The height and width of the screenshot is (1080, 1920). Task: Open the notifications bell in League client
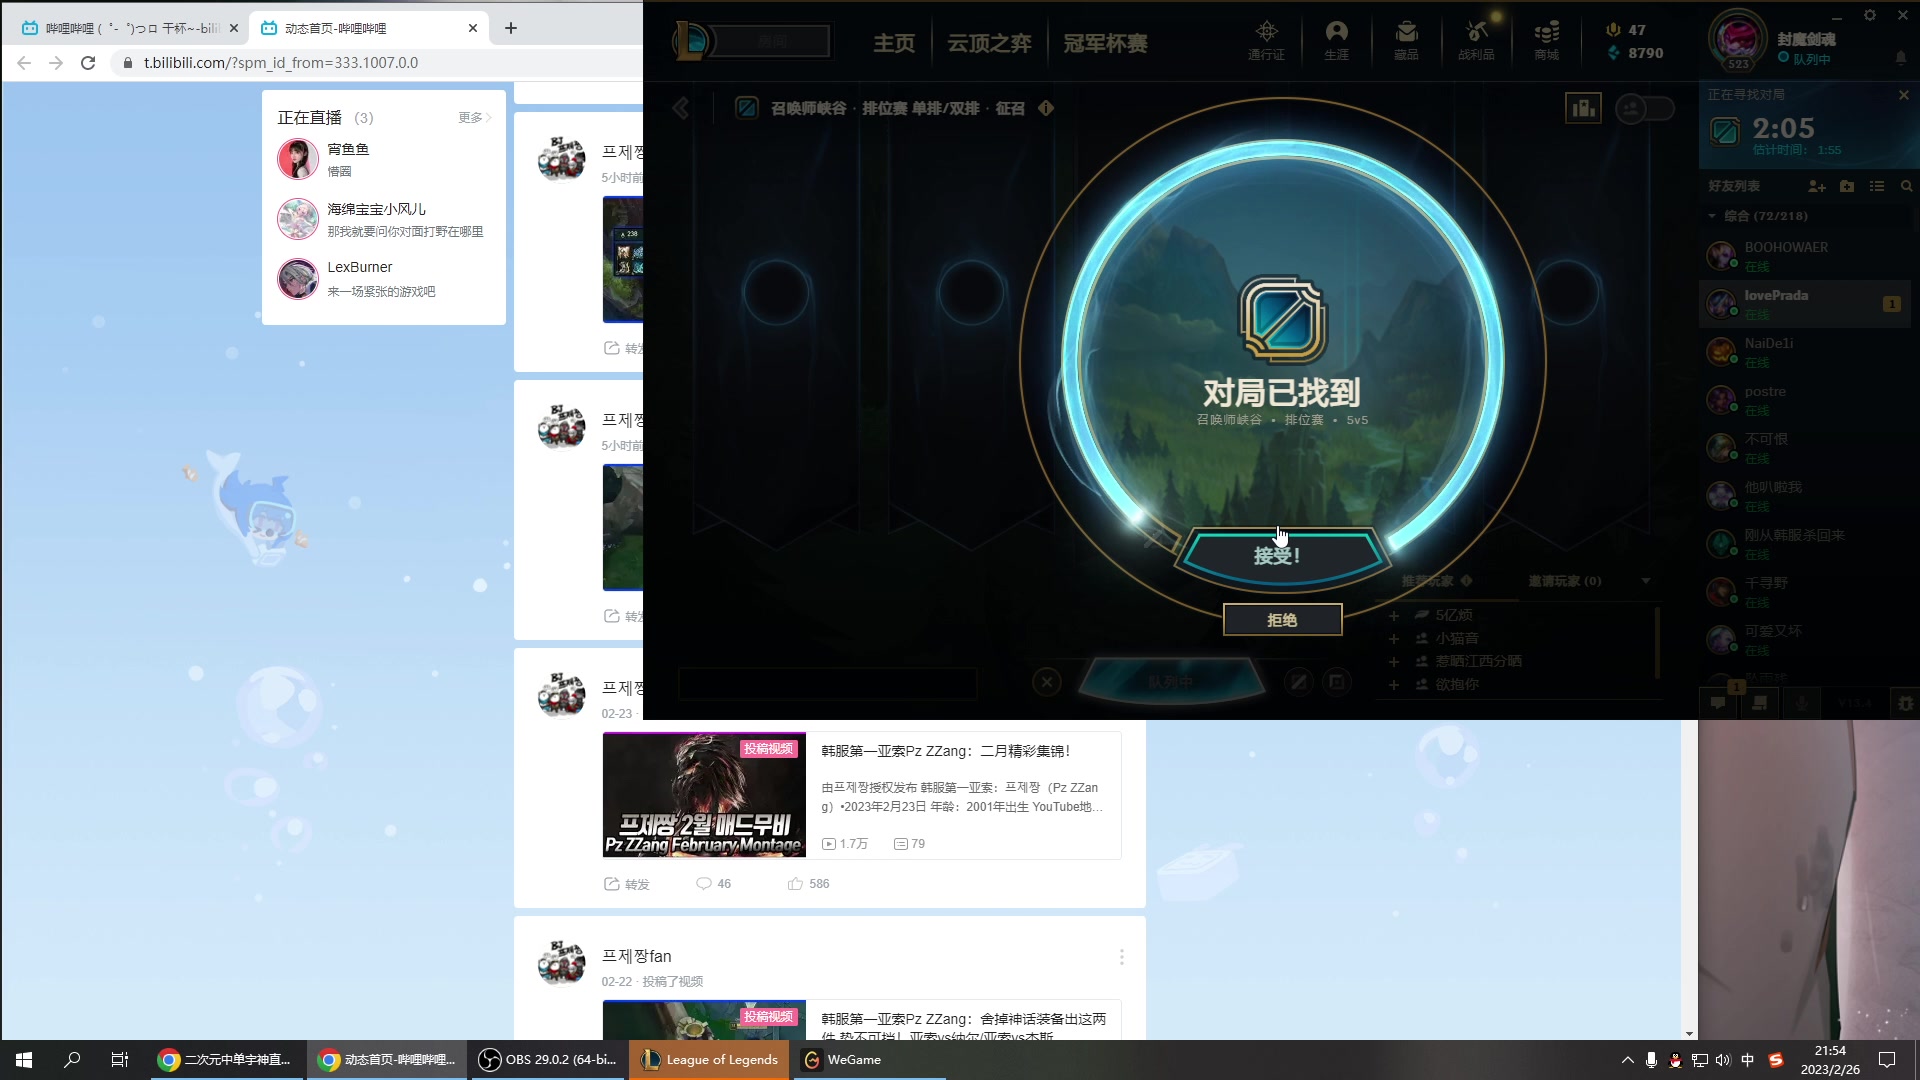[x=1901, y=58]
